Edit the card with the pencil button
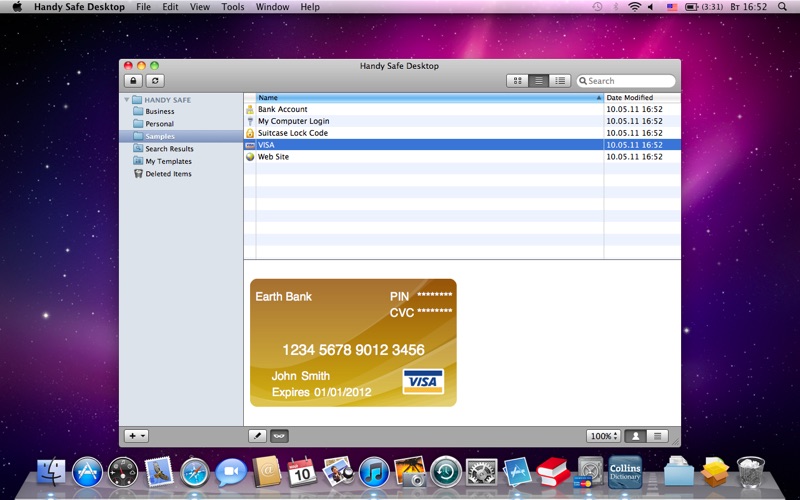The width and height of the screenshot is (800, 500). (257, 436)
